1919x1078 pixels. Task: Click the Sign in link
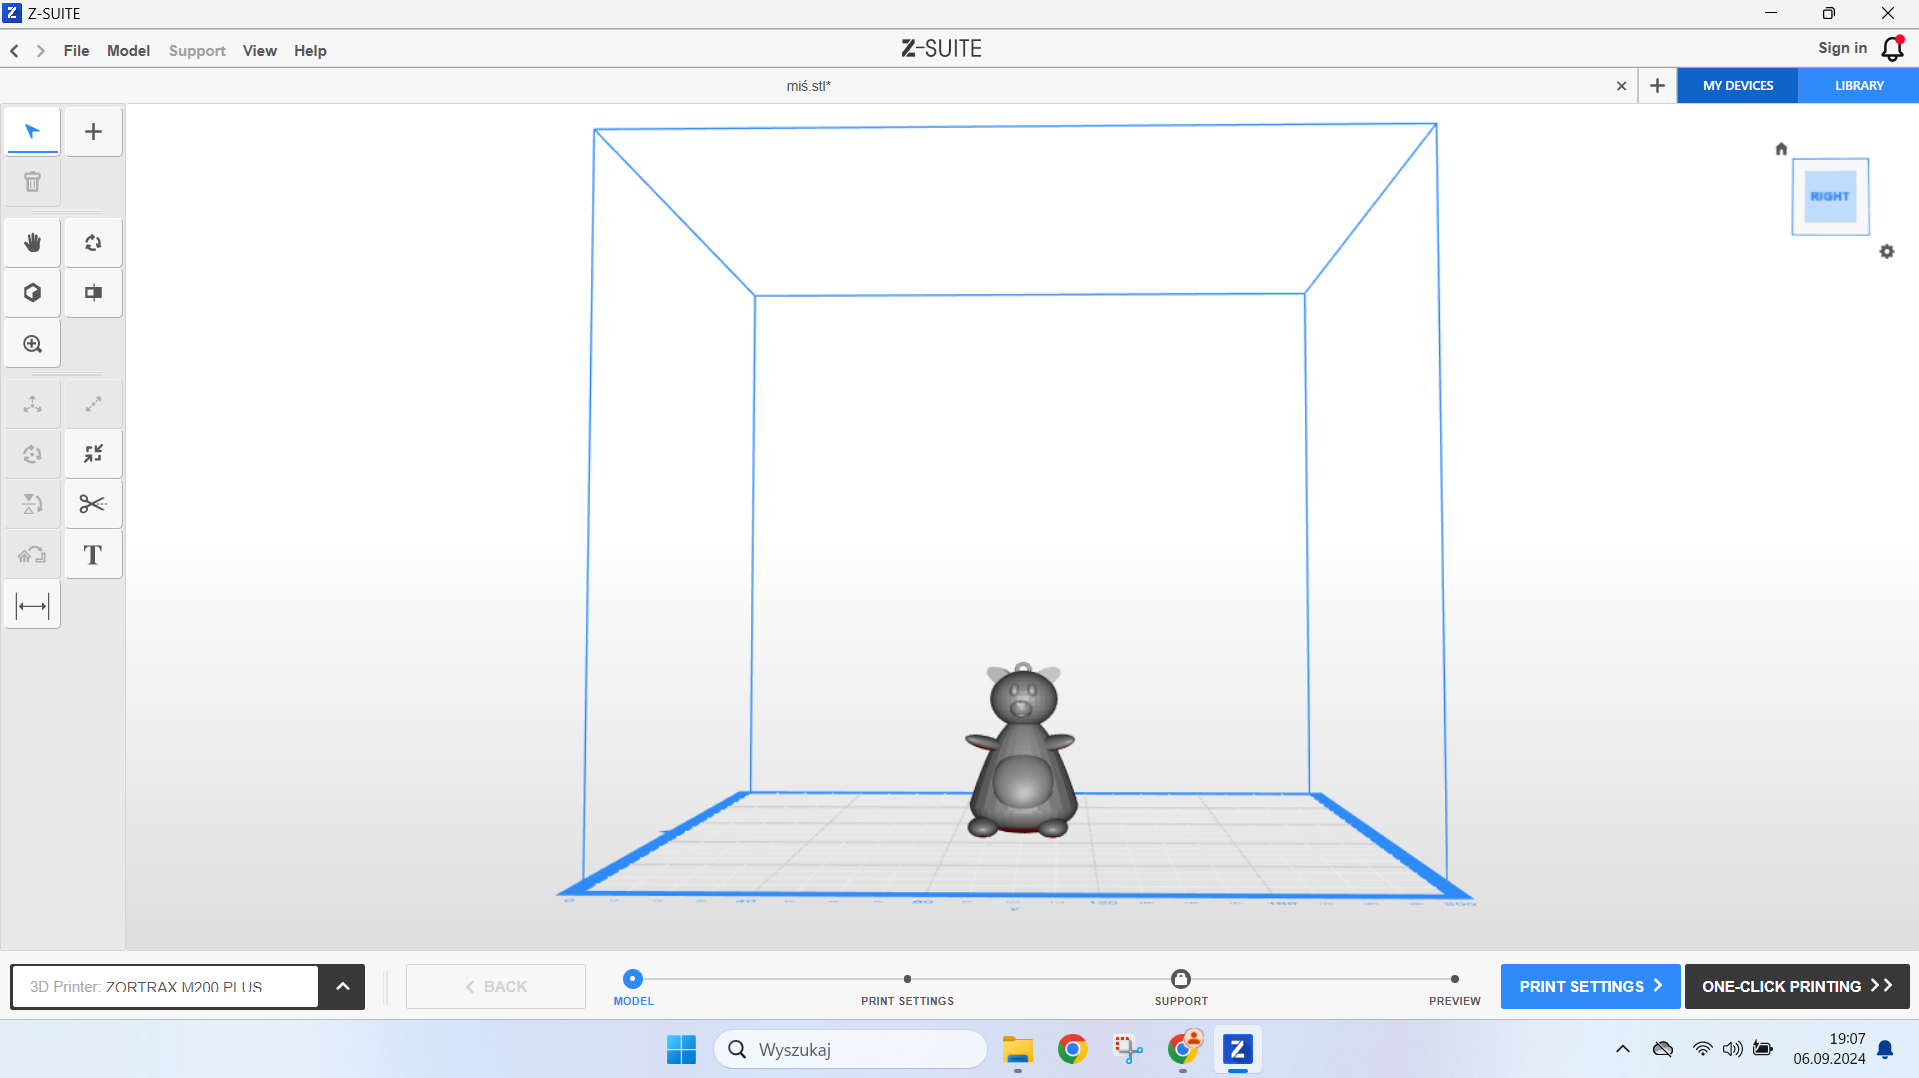(1842, 48)
